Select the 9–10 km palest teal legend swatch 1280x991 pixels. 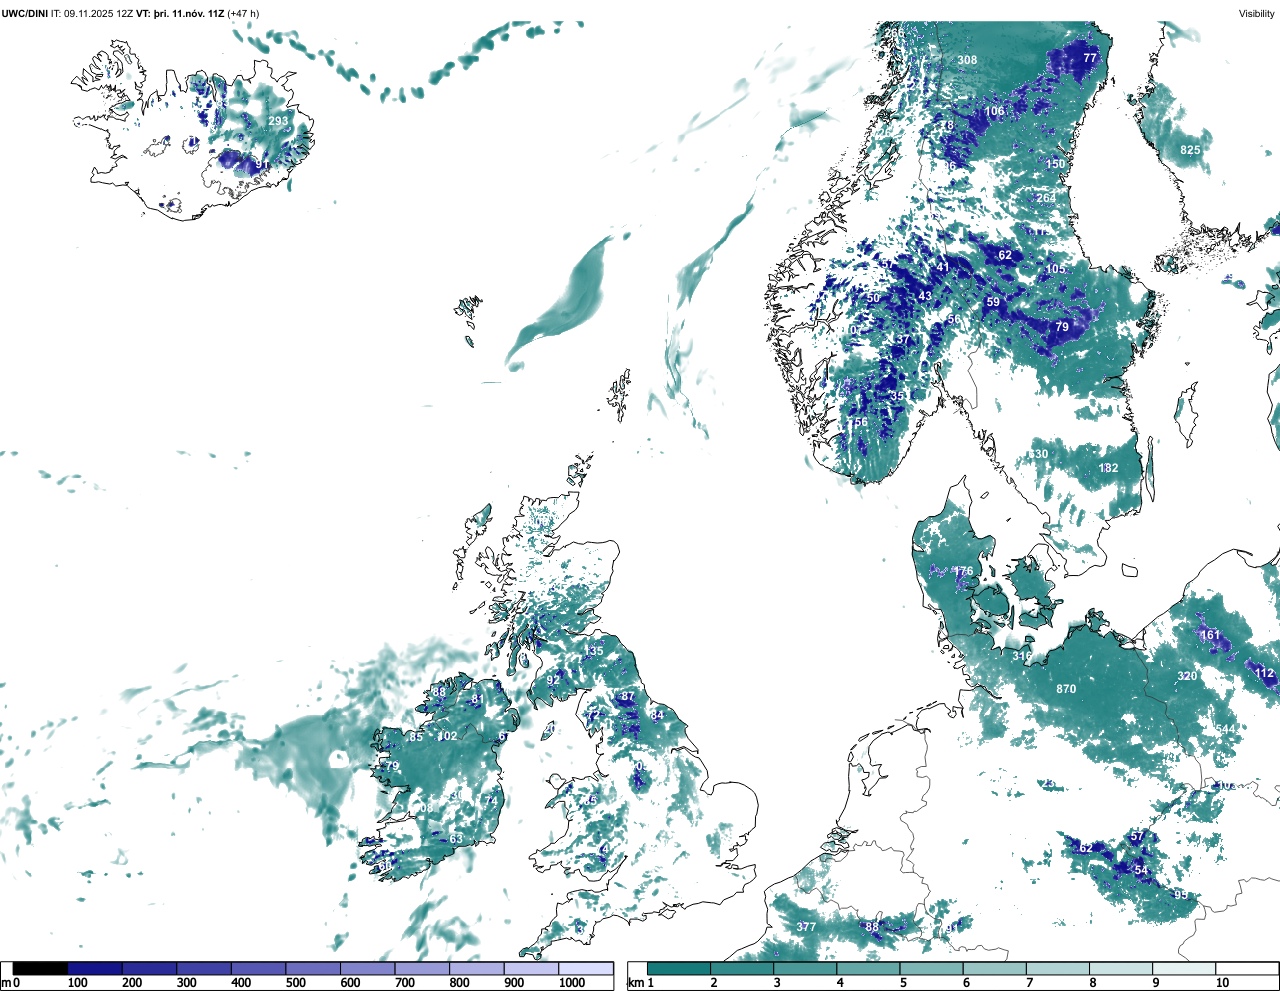pos(1185,968)
